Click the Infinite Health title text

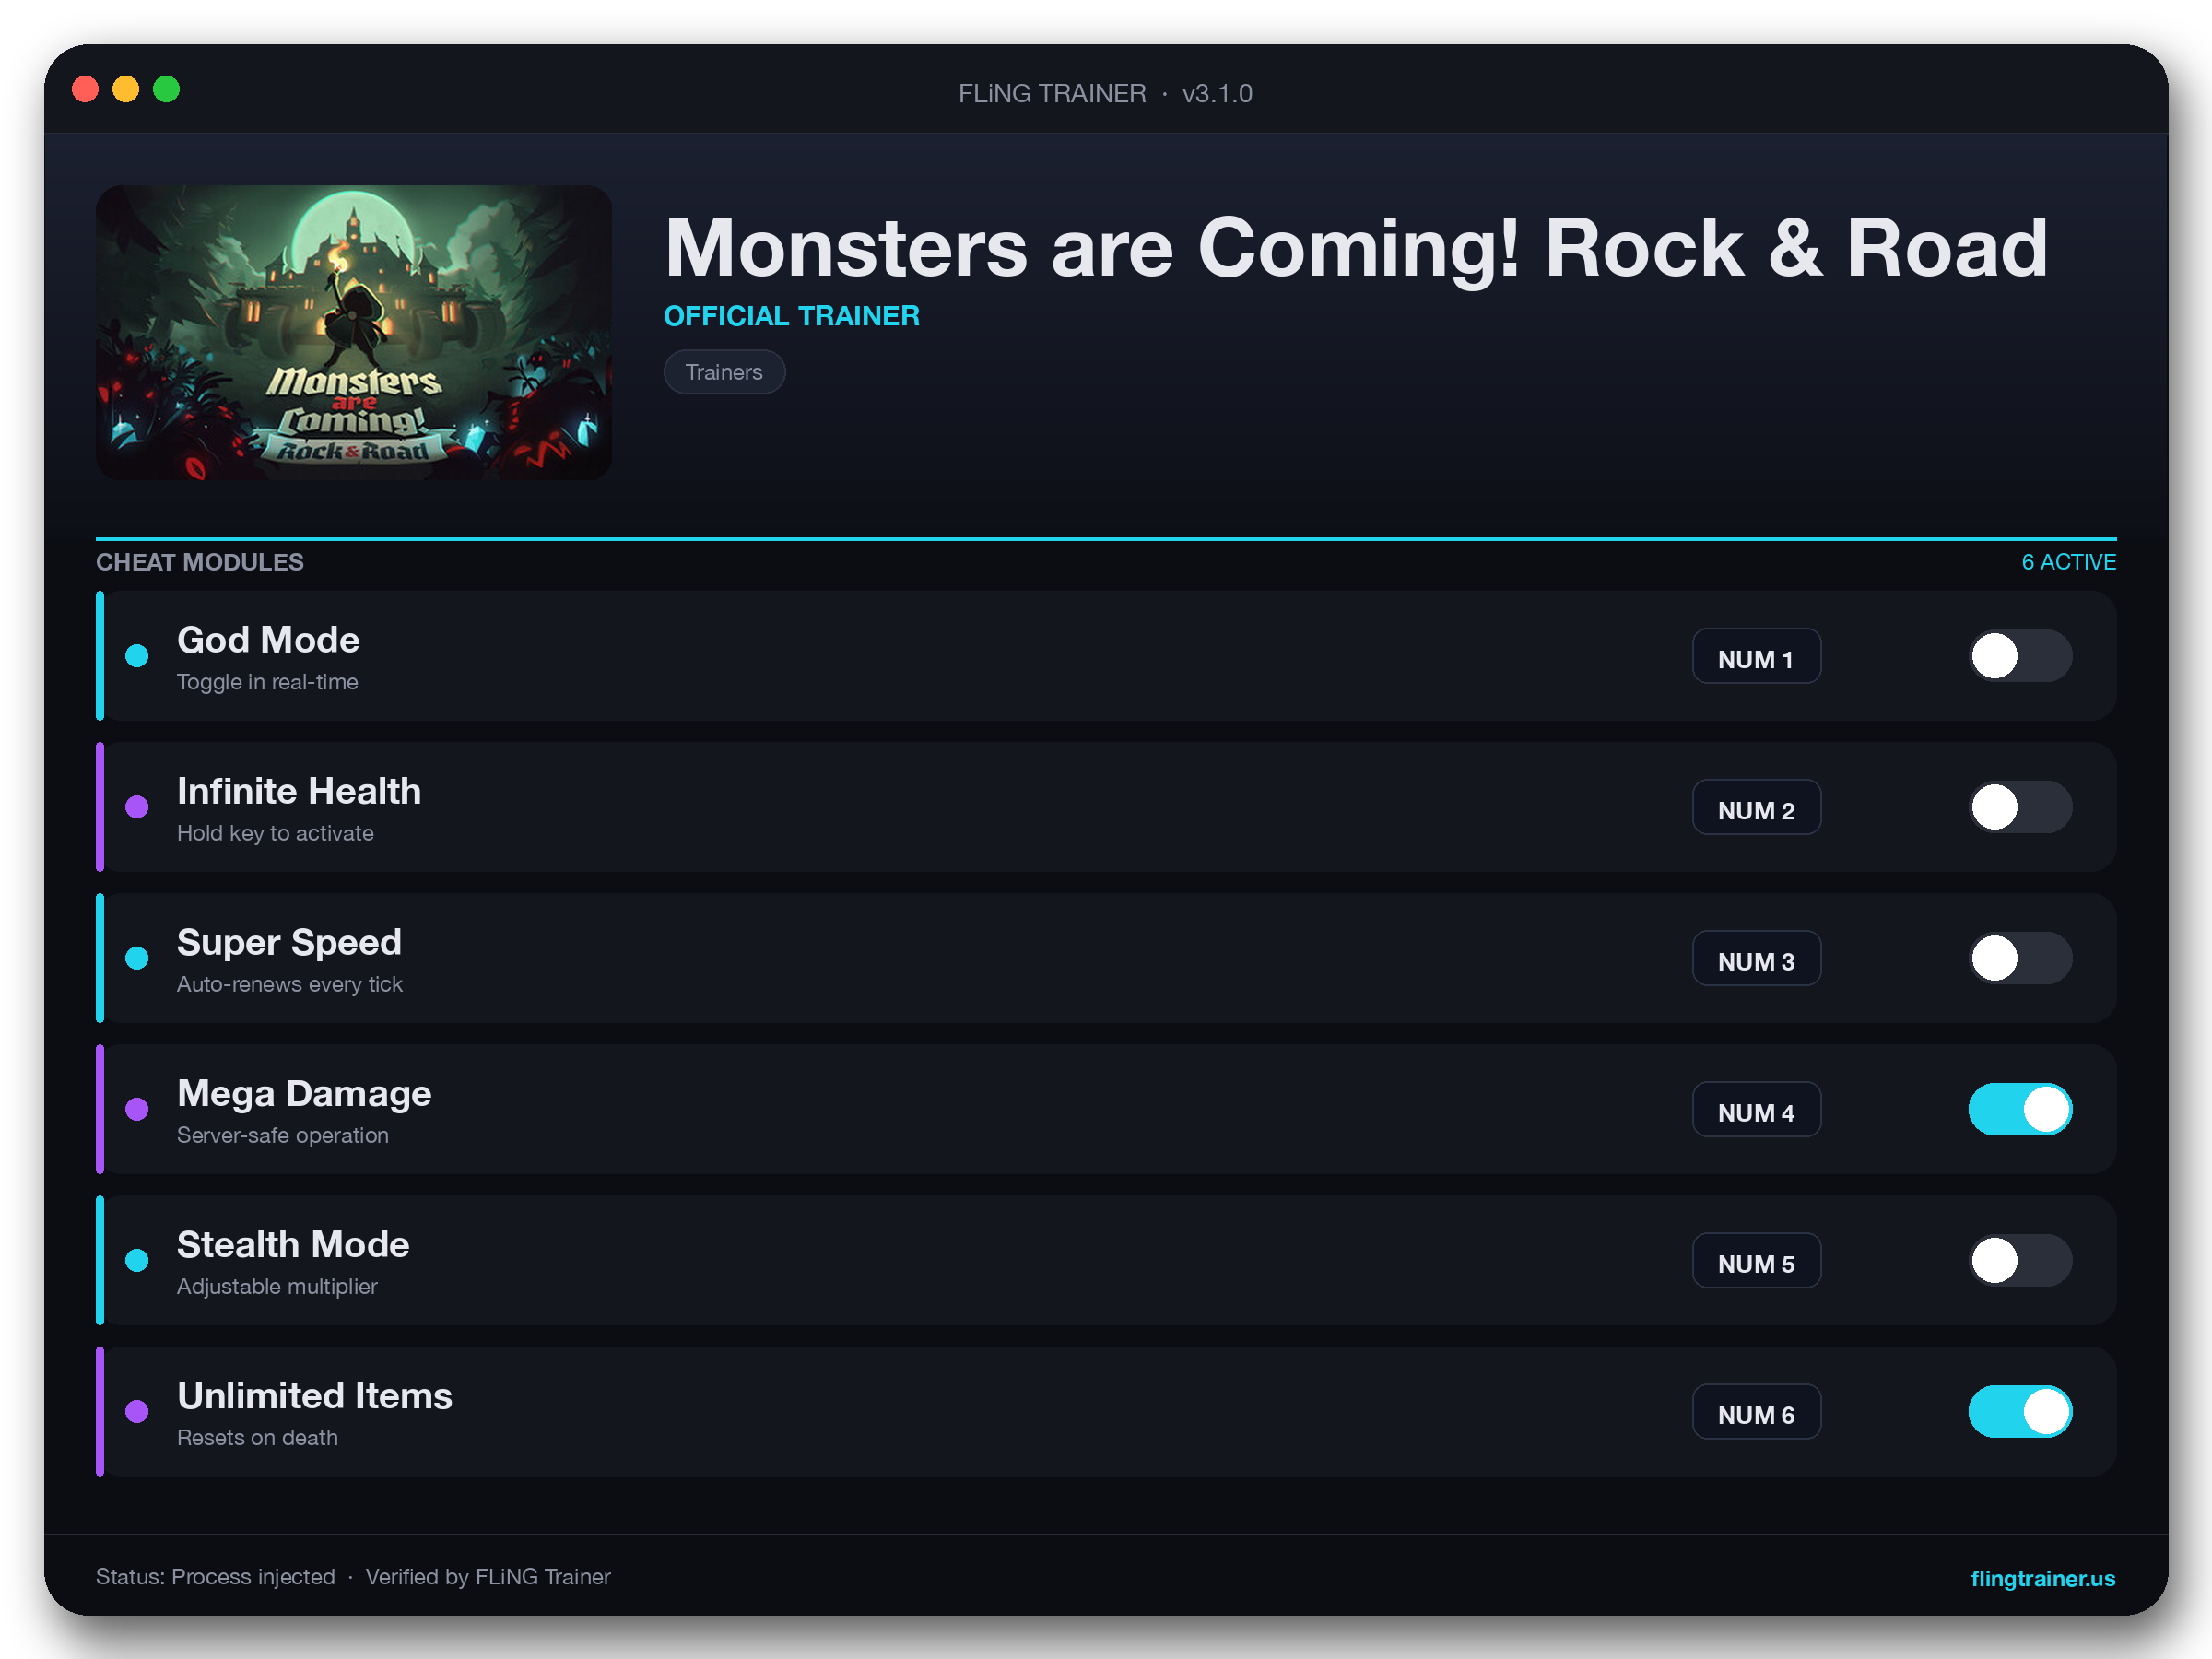[299, 791]
